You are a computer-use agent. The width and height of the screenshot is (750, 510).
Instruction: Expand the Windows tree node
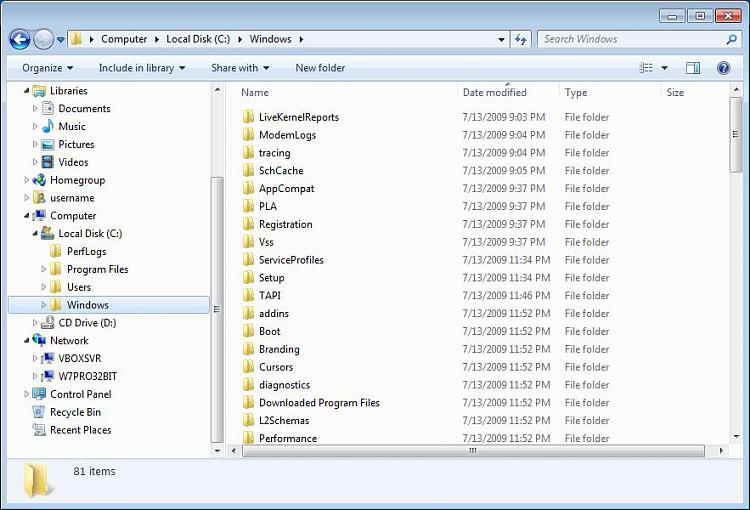[x=44, y=305]
